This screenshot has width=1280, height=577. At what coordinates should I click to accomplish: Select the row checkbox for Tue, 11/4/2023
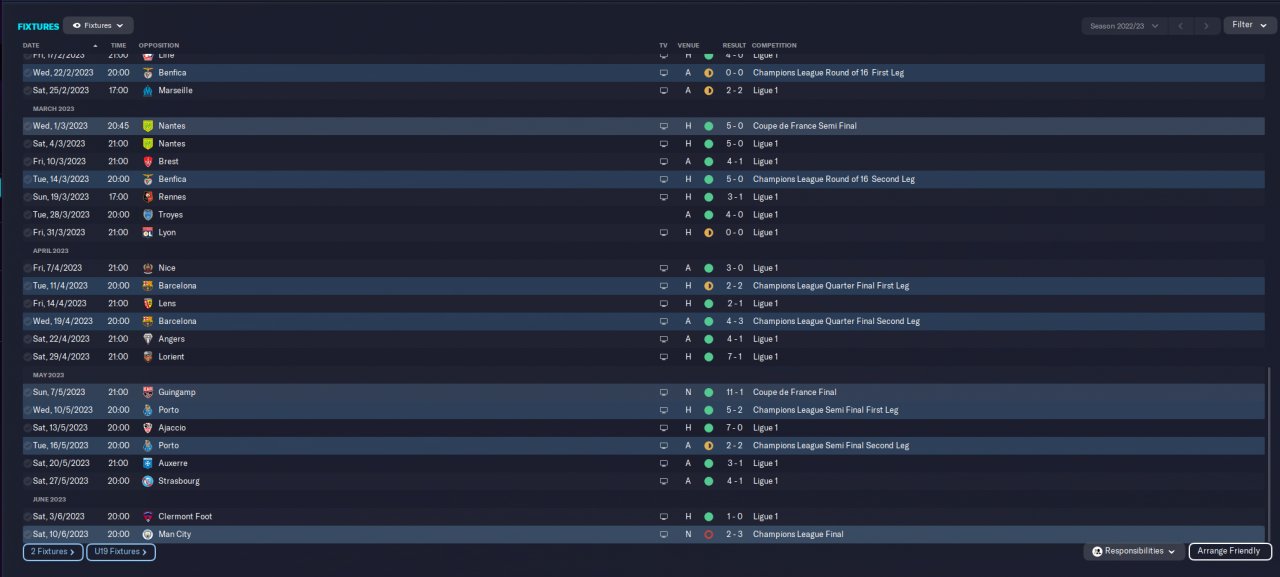pyautogui.click(x=27, y=286)
